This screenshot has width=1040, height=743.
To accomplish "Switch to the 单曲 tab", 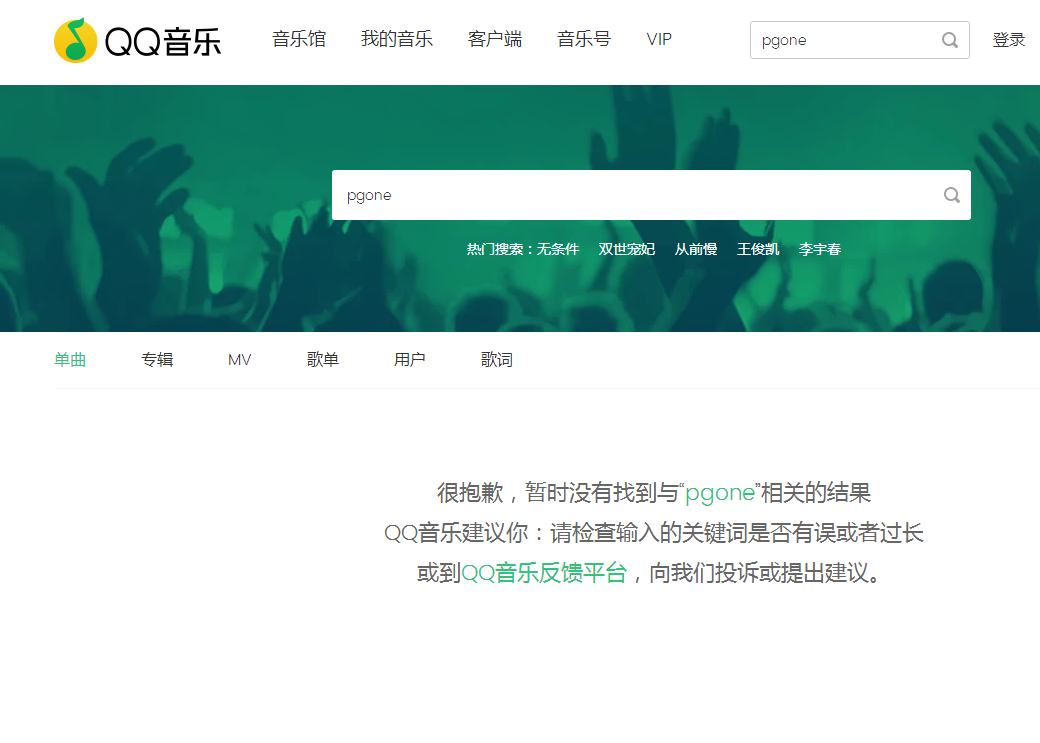I will [x=70, y=359].
